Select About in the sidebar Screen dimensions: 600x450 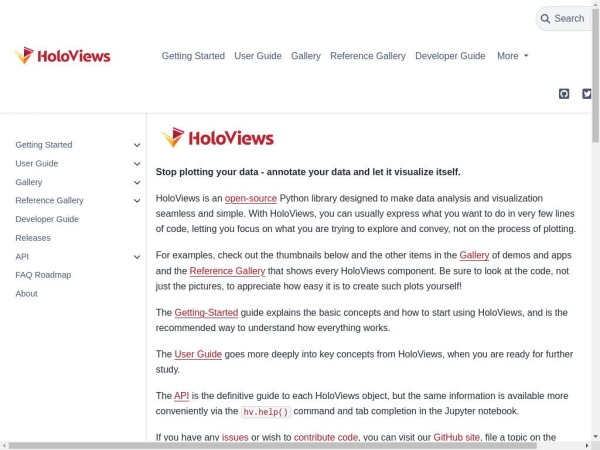26,293
